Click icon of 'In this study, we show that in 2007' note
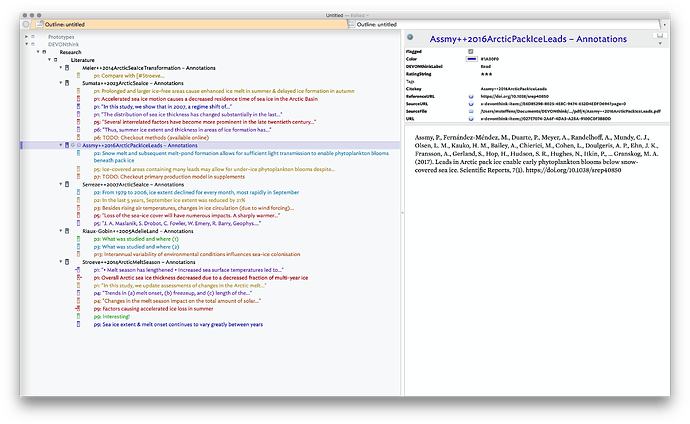The image size is (690, 424). point(78,106)
